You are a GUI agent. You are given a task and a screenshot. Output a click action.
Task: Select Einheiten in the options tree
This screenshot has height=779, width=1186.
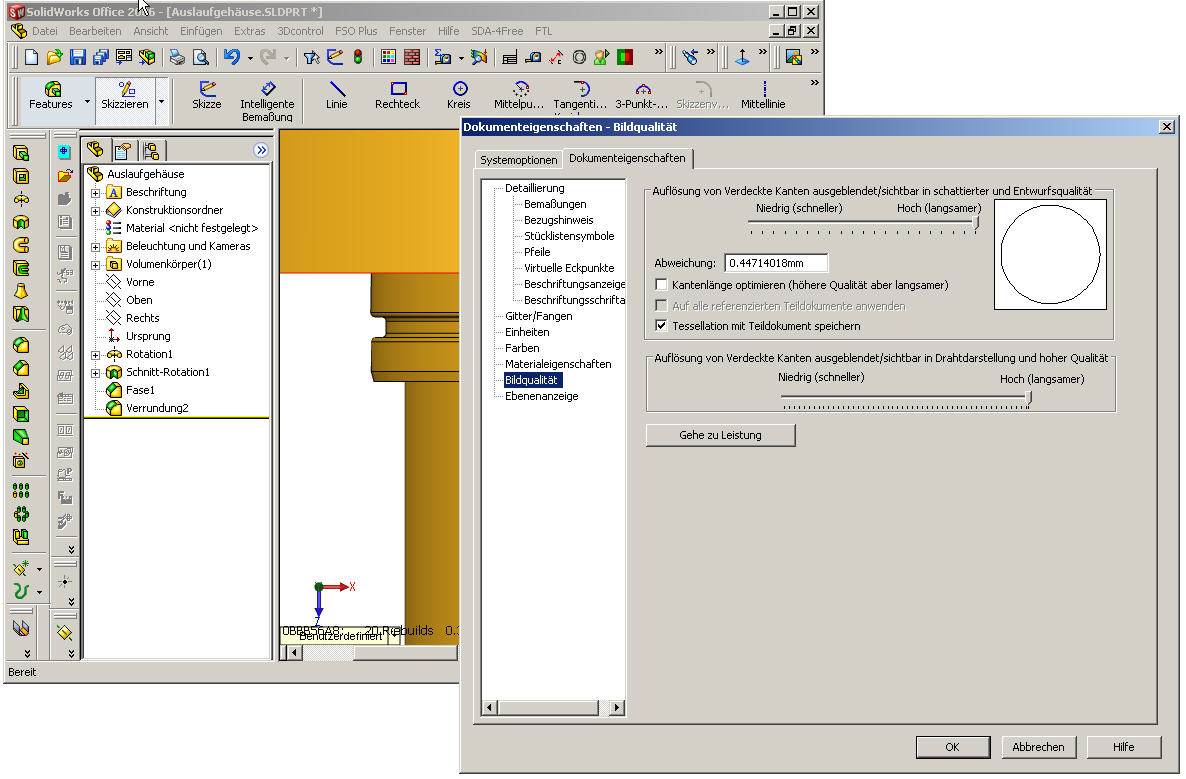pyautogui.click(x=527, y=332)
